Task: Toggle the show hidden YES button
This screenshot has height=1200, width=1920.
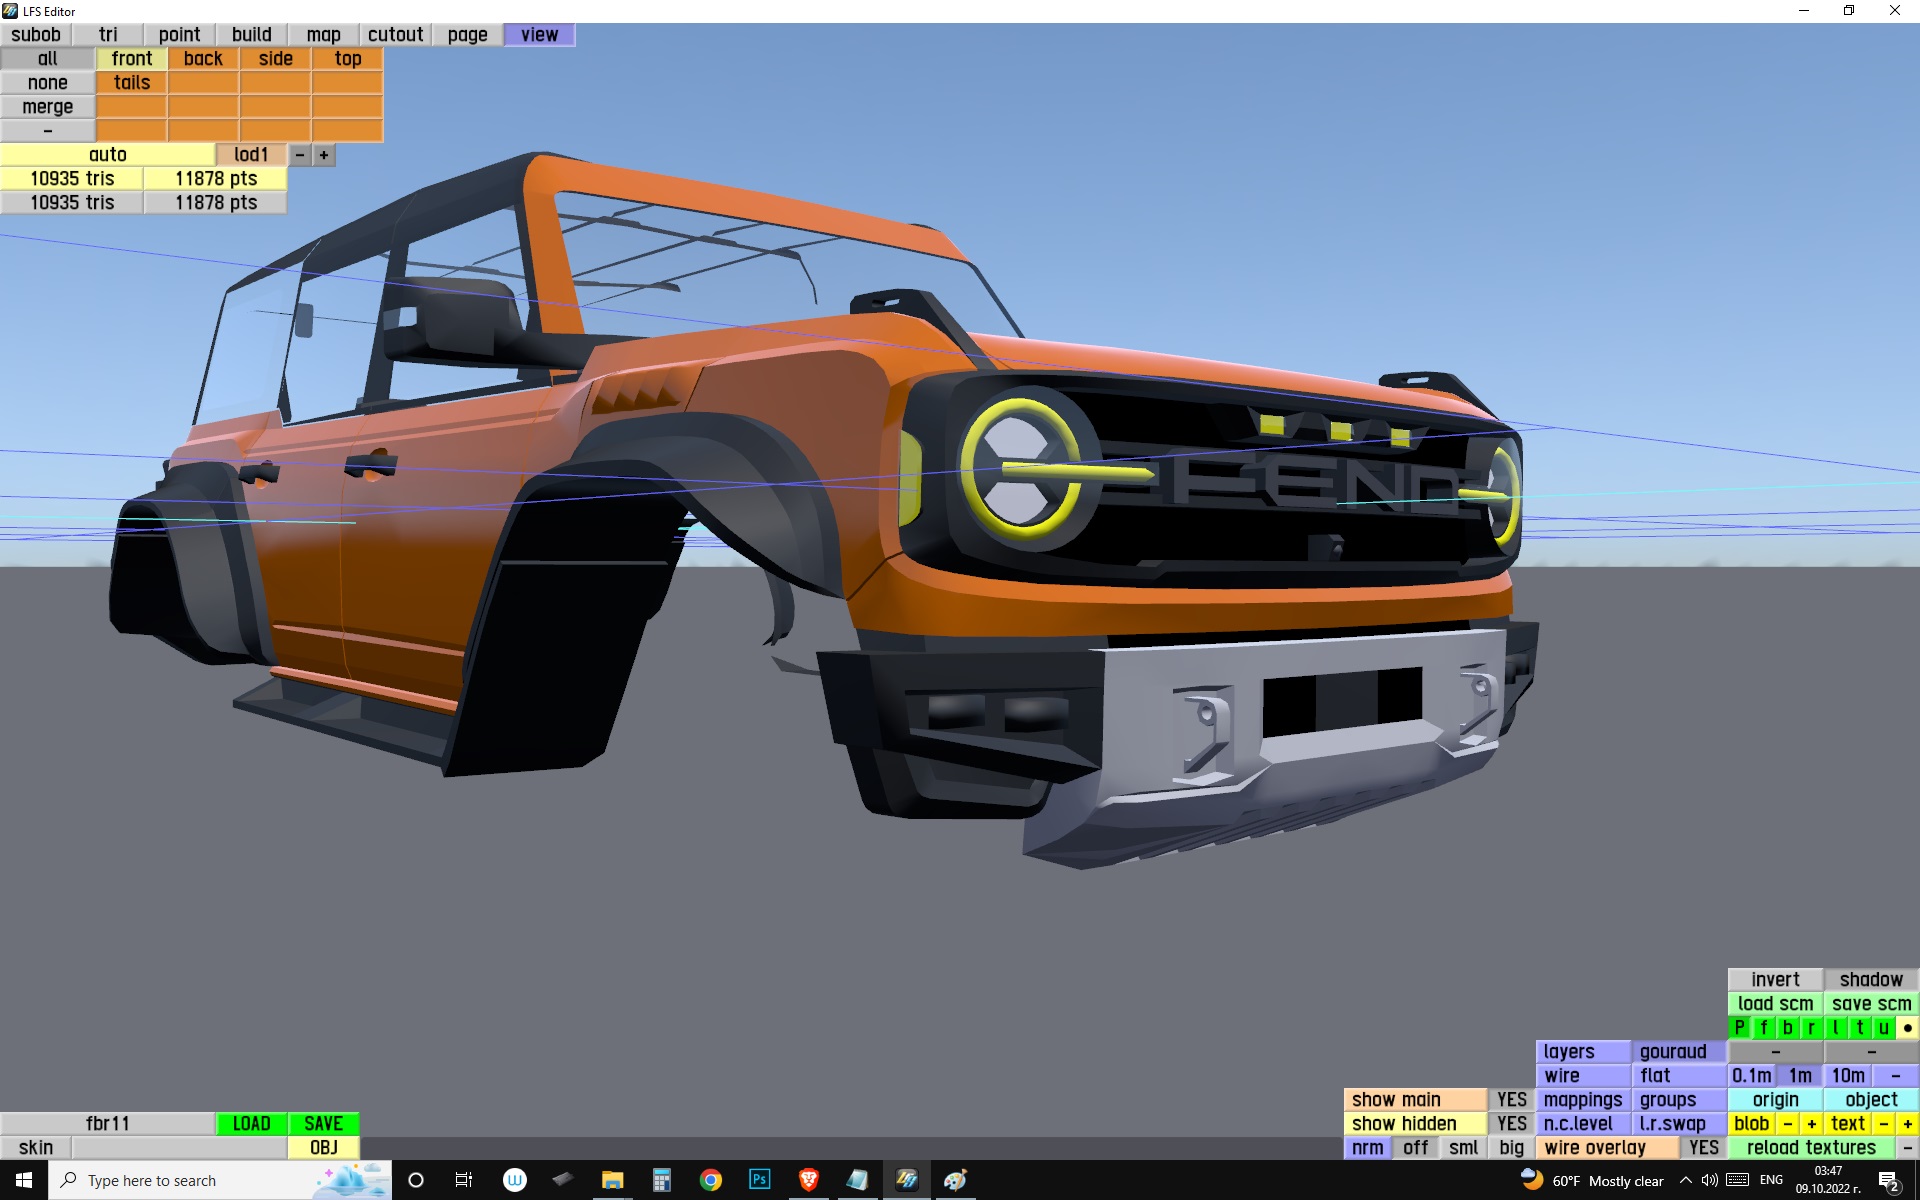Action: point(1511,1124)
